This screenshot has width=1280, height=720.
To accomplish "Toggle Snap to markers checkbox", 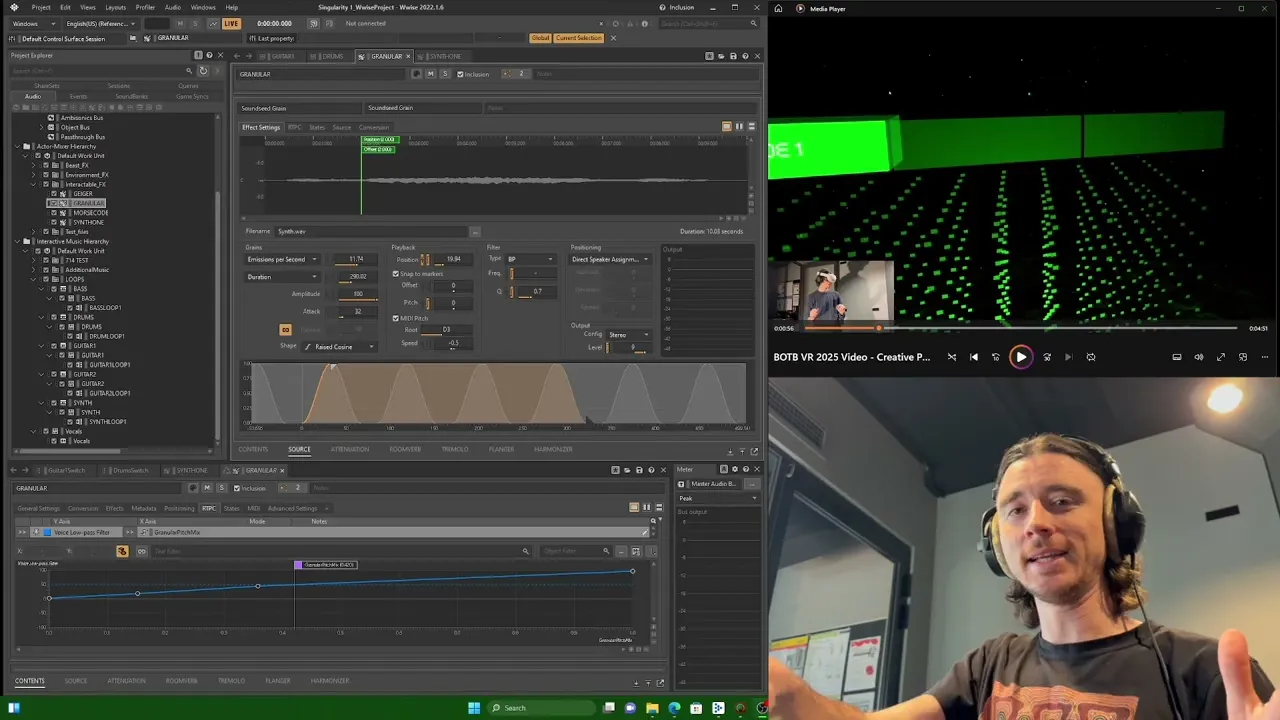I will 395,274.
